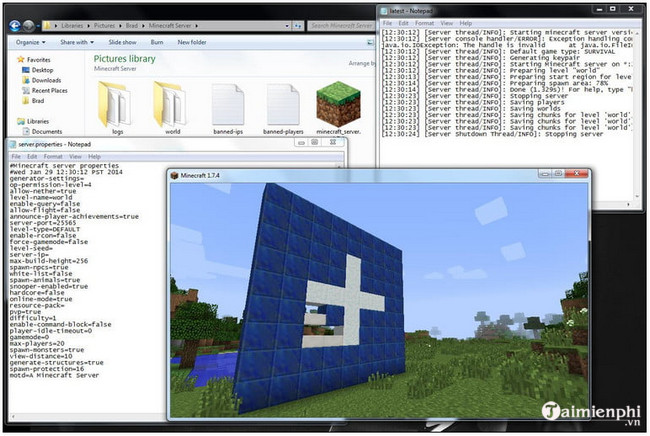Click the Slide show toolbar button
650x436 pixels.
122,42
